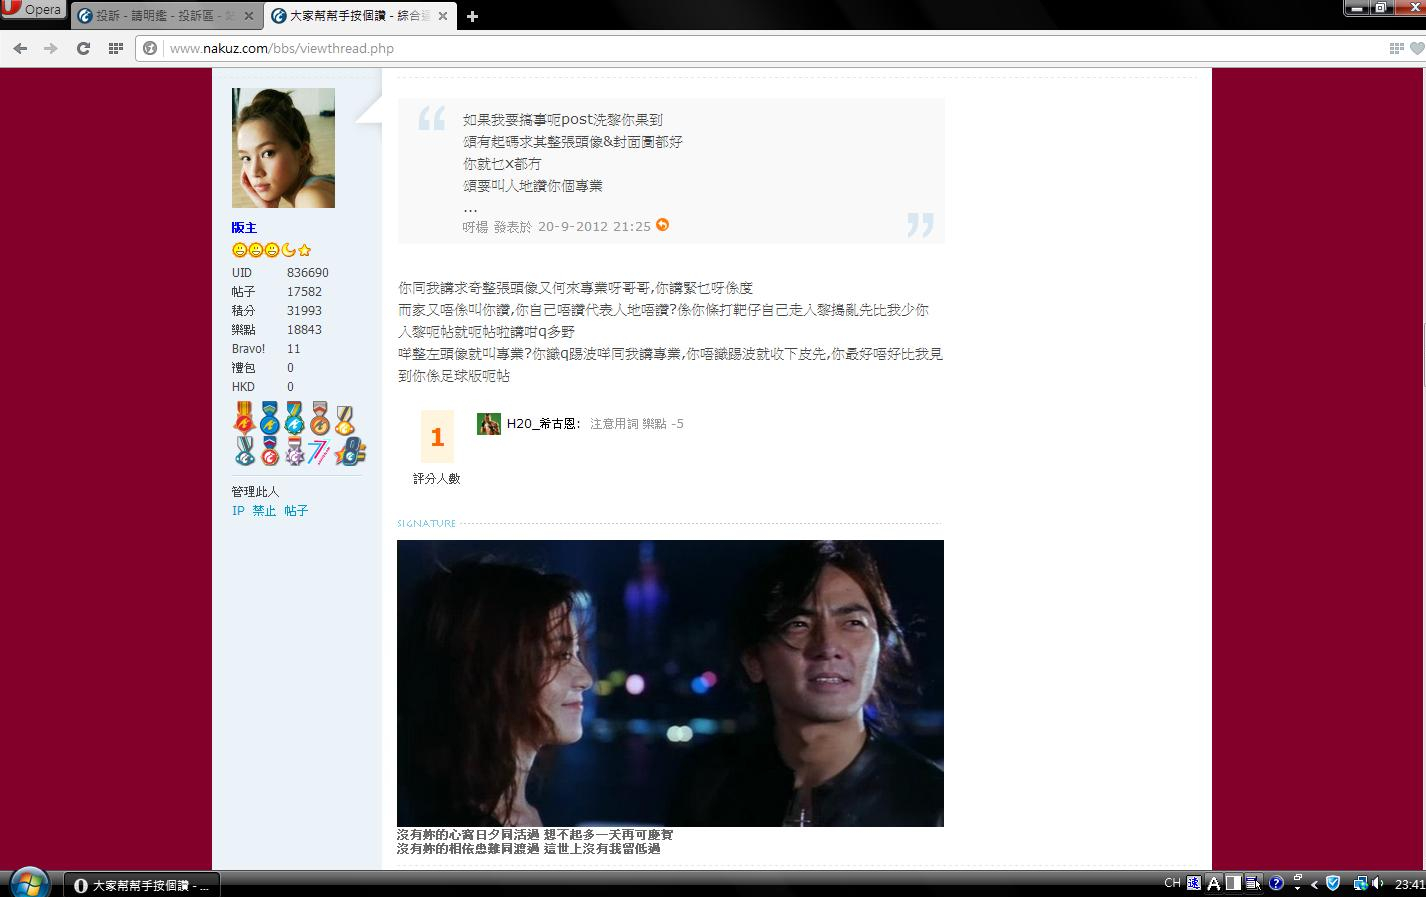
Task: Click the 禁止 ban user link
Action: click(264, 510)
